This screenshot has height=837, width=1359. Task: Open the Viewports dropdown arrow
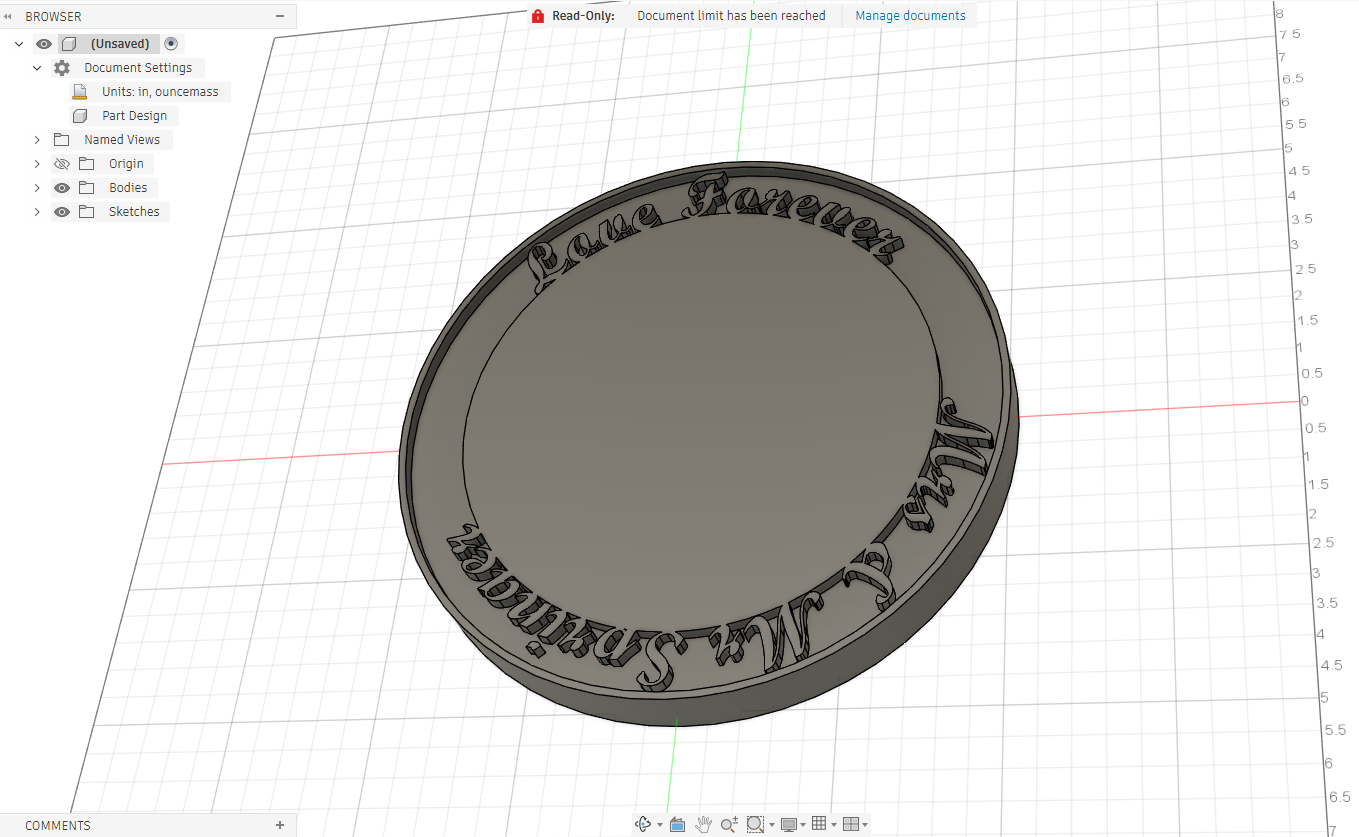[x=865, y=825]
